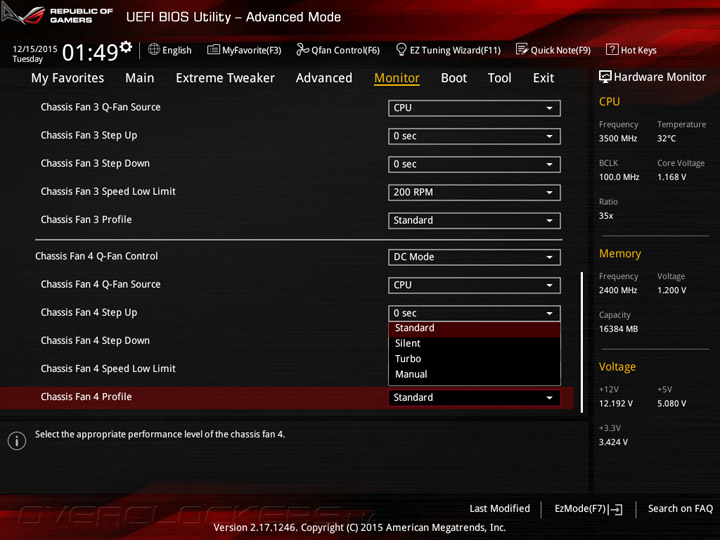Open Quick Note(F9)

click(553, 50)
